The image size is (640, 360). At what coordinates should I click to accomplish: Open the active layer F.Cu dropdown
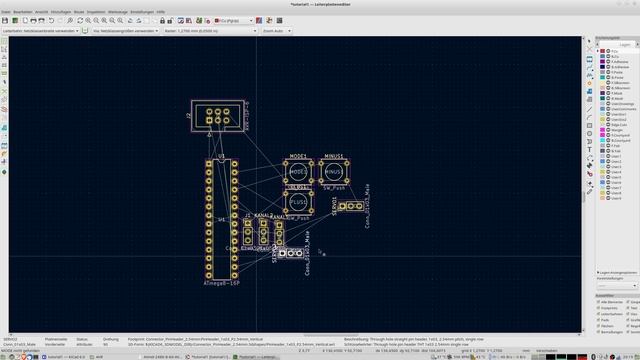234,20
